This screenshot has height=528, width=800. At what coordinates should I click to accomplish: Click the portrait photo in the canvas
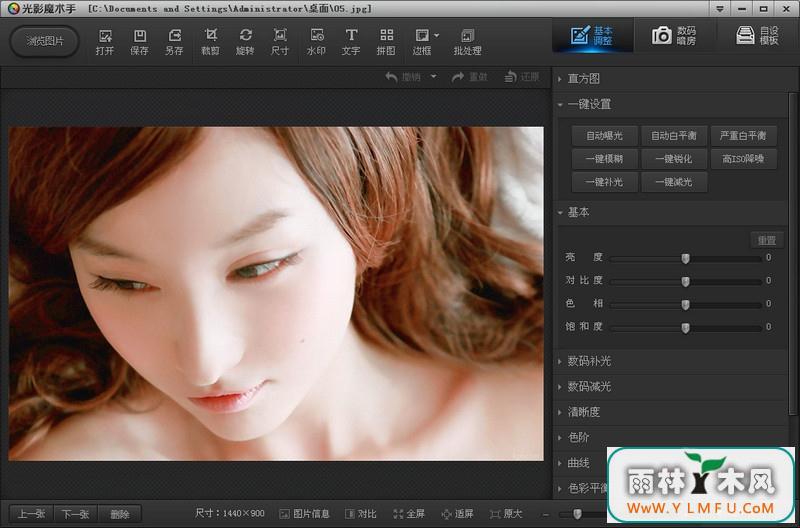point(276,293)
